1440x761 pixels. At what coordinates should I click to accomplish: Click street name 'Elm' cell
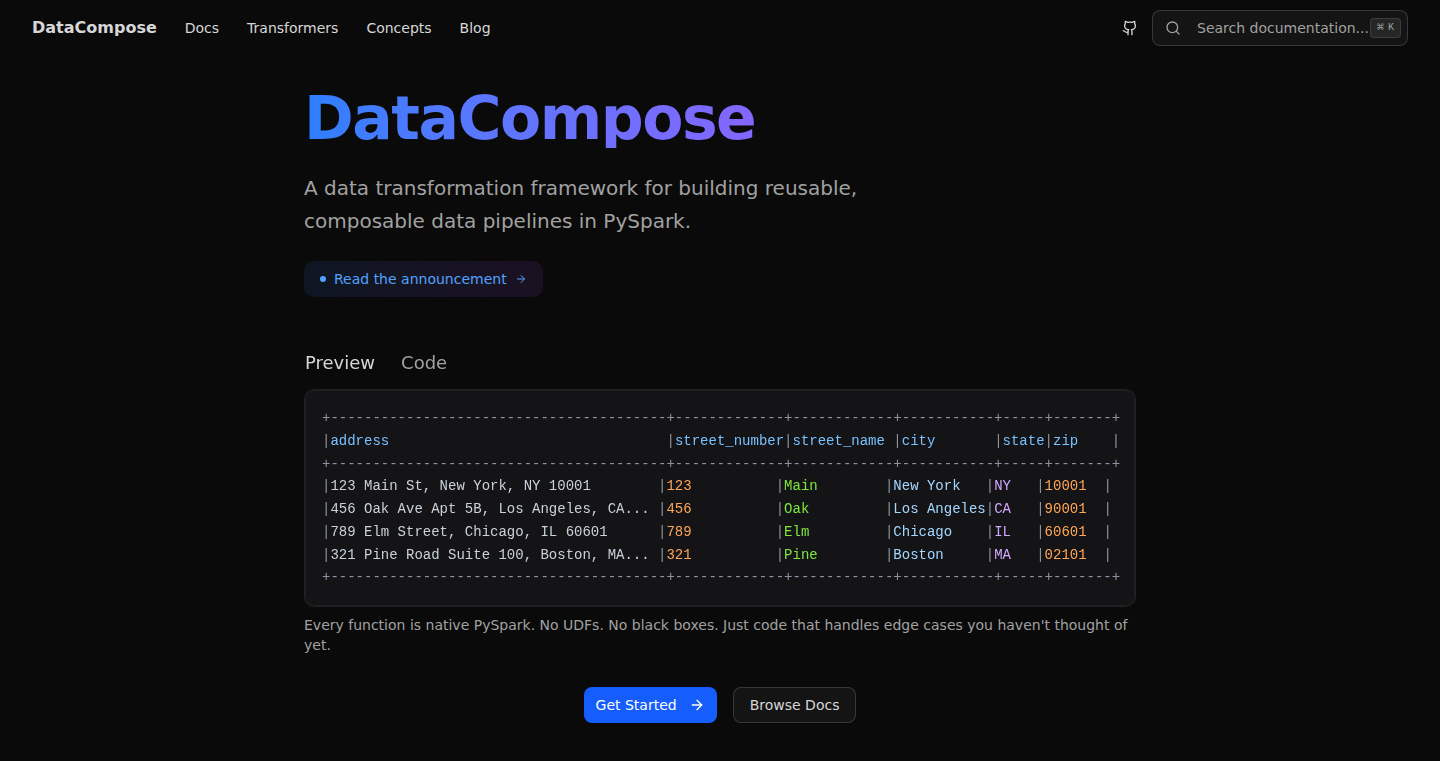pyautogui.click(x=797, y=532)
